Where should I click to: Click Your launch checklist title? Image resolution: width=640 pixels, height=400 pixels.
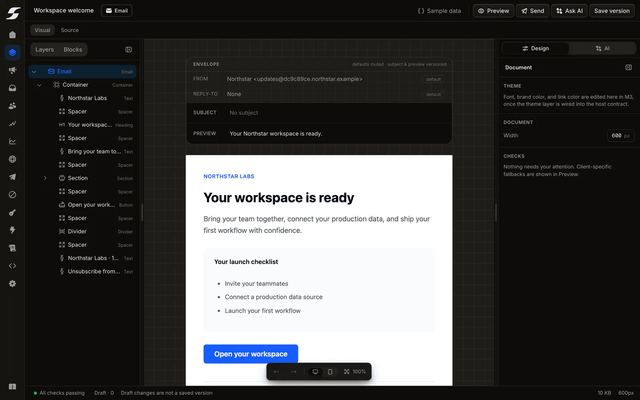click(x=246, y=262)
